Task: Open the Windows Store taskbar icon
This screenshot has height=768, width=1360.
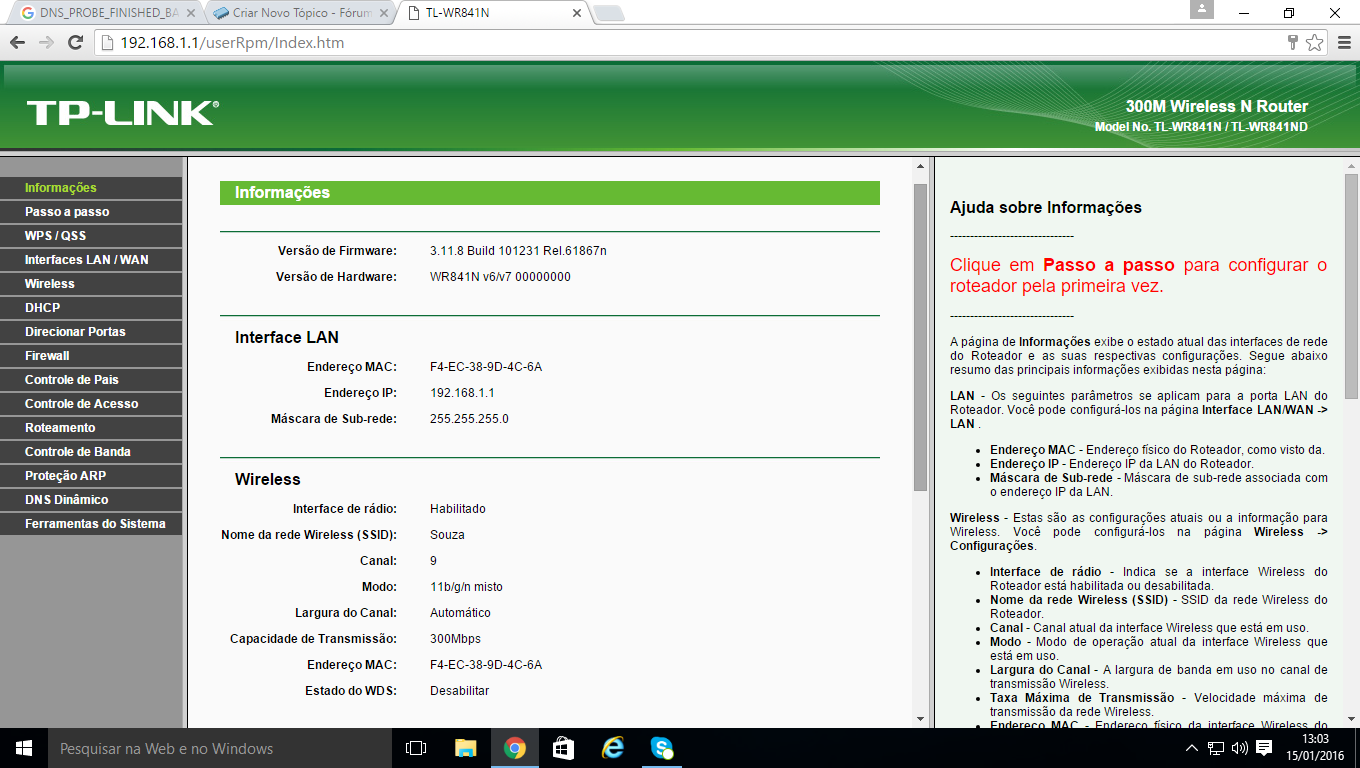Action: point(563,748)
